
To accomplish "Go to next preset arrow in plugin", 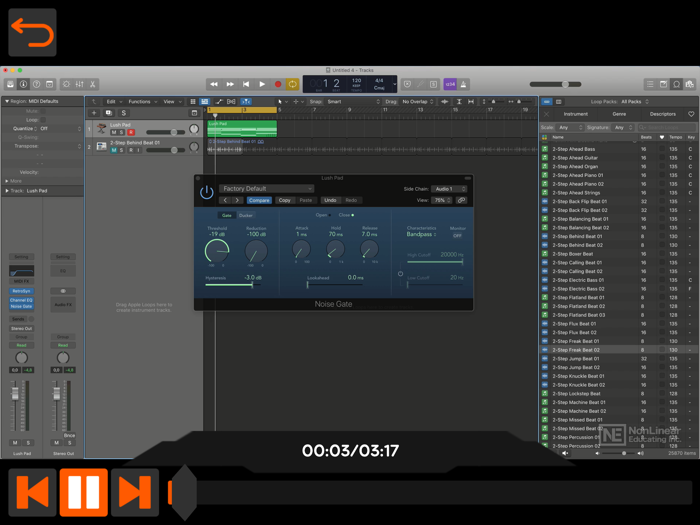I will (238, 200).
